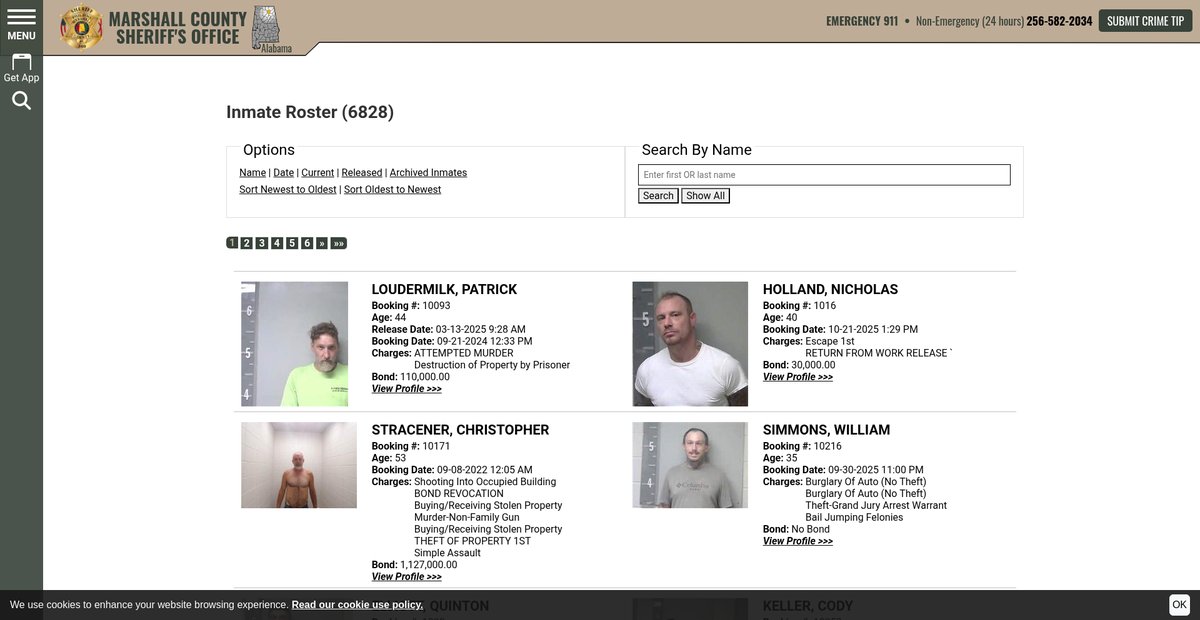Choose Sort Newest to Oldest
Screen dimensions: 1200x620
(x=287, y=190)
